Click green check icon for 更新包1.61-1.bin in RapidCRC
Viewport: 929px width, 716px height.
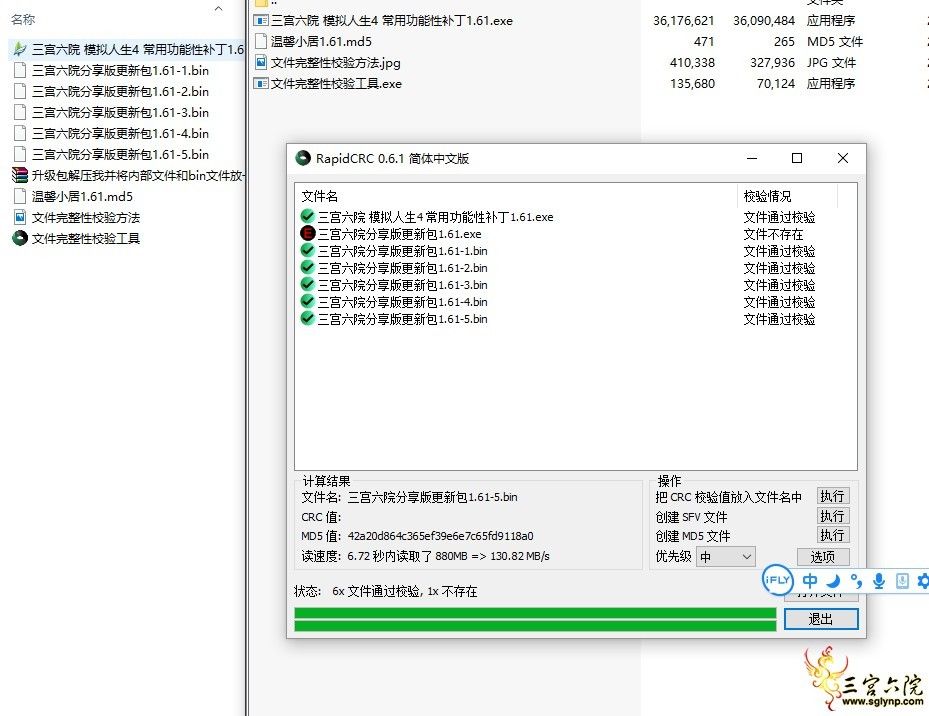click(307, 251)
